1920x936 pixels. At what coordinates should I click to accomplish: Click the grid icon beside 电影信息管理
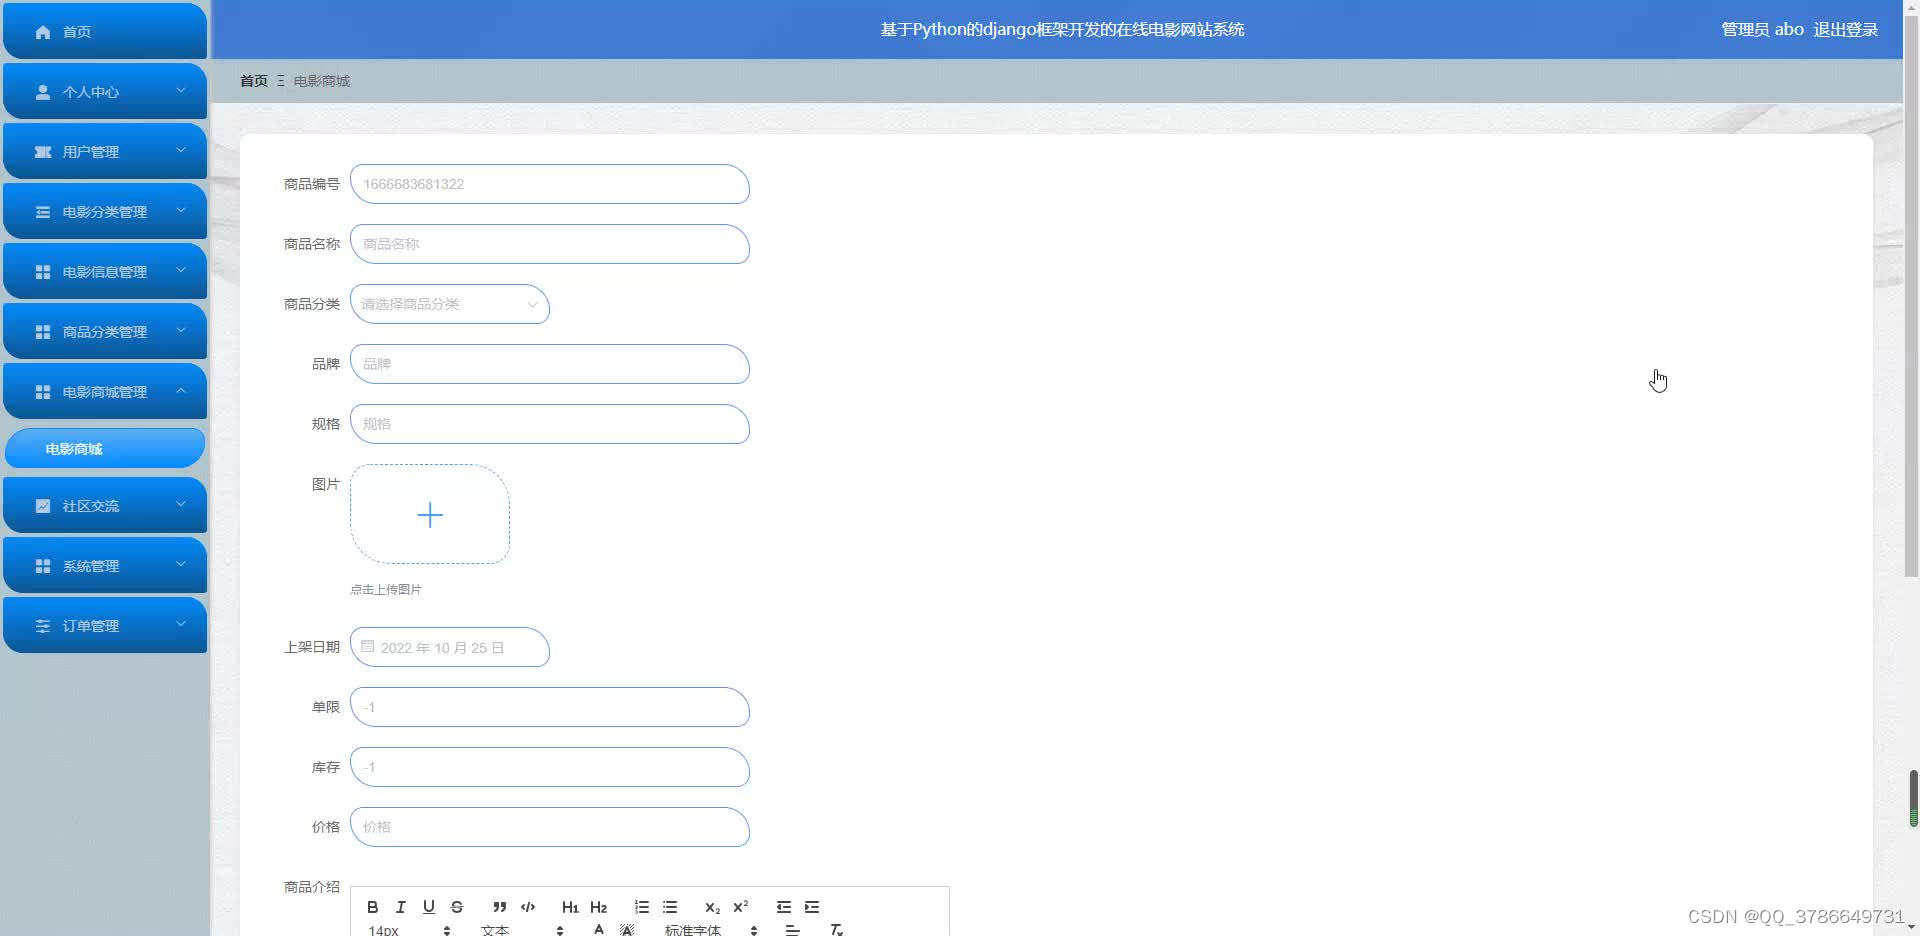43,272
